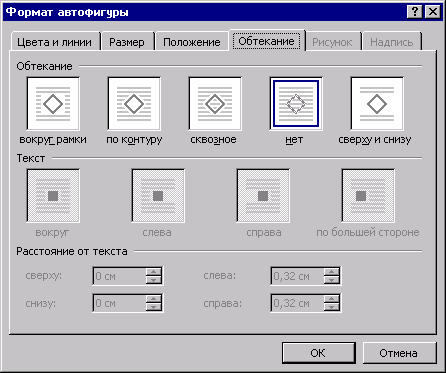Image resolution: width=446 pixels, height=373 pixels.
Task: Click the 'Расстояние от текста' group heading
Action: [72, 251]
